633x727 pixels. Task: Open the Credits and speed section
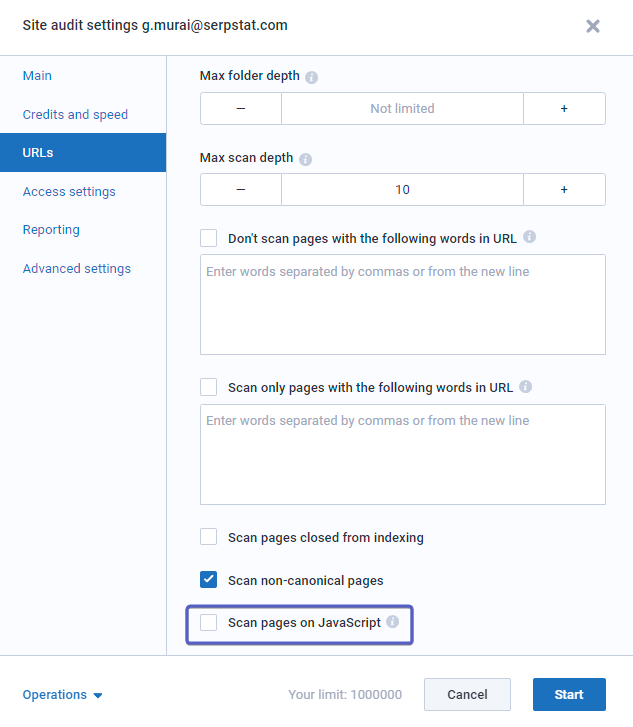click(75, 115)
